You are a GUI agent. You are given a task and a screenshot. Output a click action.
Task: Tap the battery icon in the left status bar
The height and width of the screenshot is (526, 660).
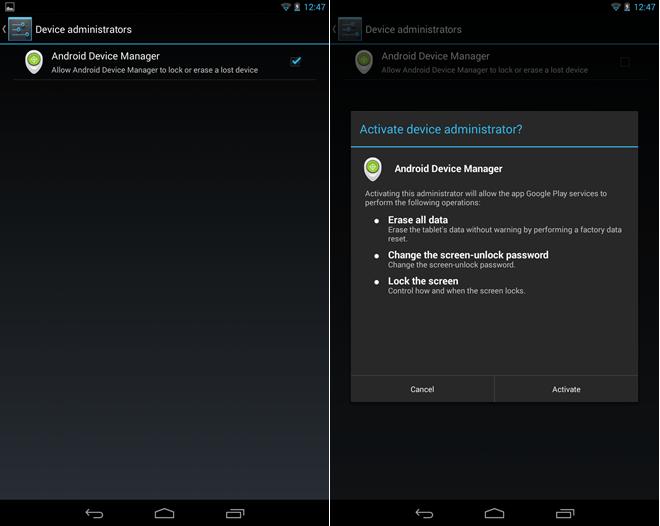[x=297, y=7]
